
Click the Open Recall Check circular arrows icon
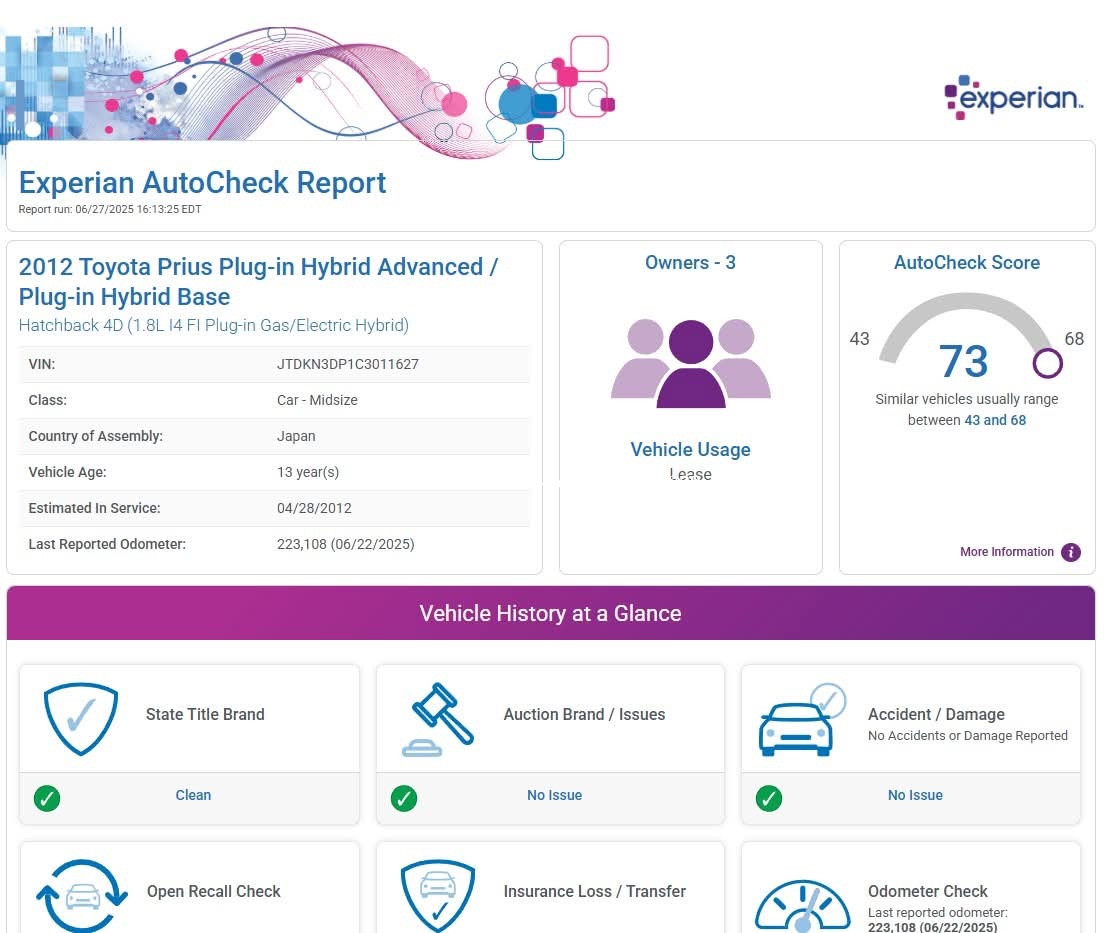click(82, 895)
